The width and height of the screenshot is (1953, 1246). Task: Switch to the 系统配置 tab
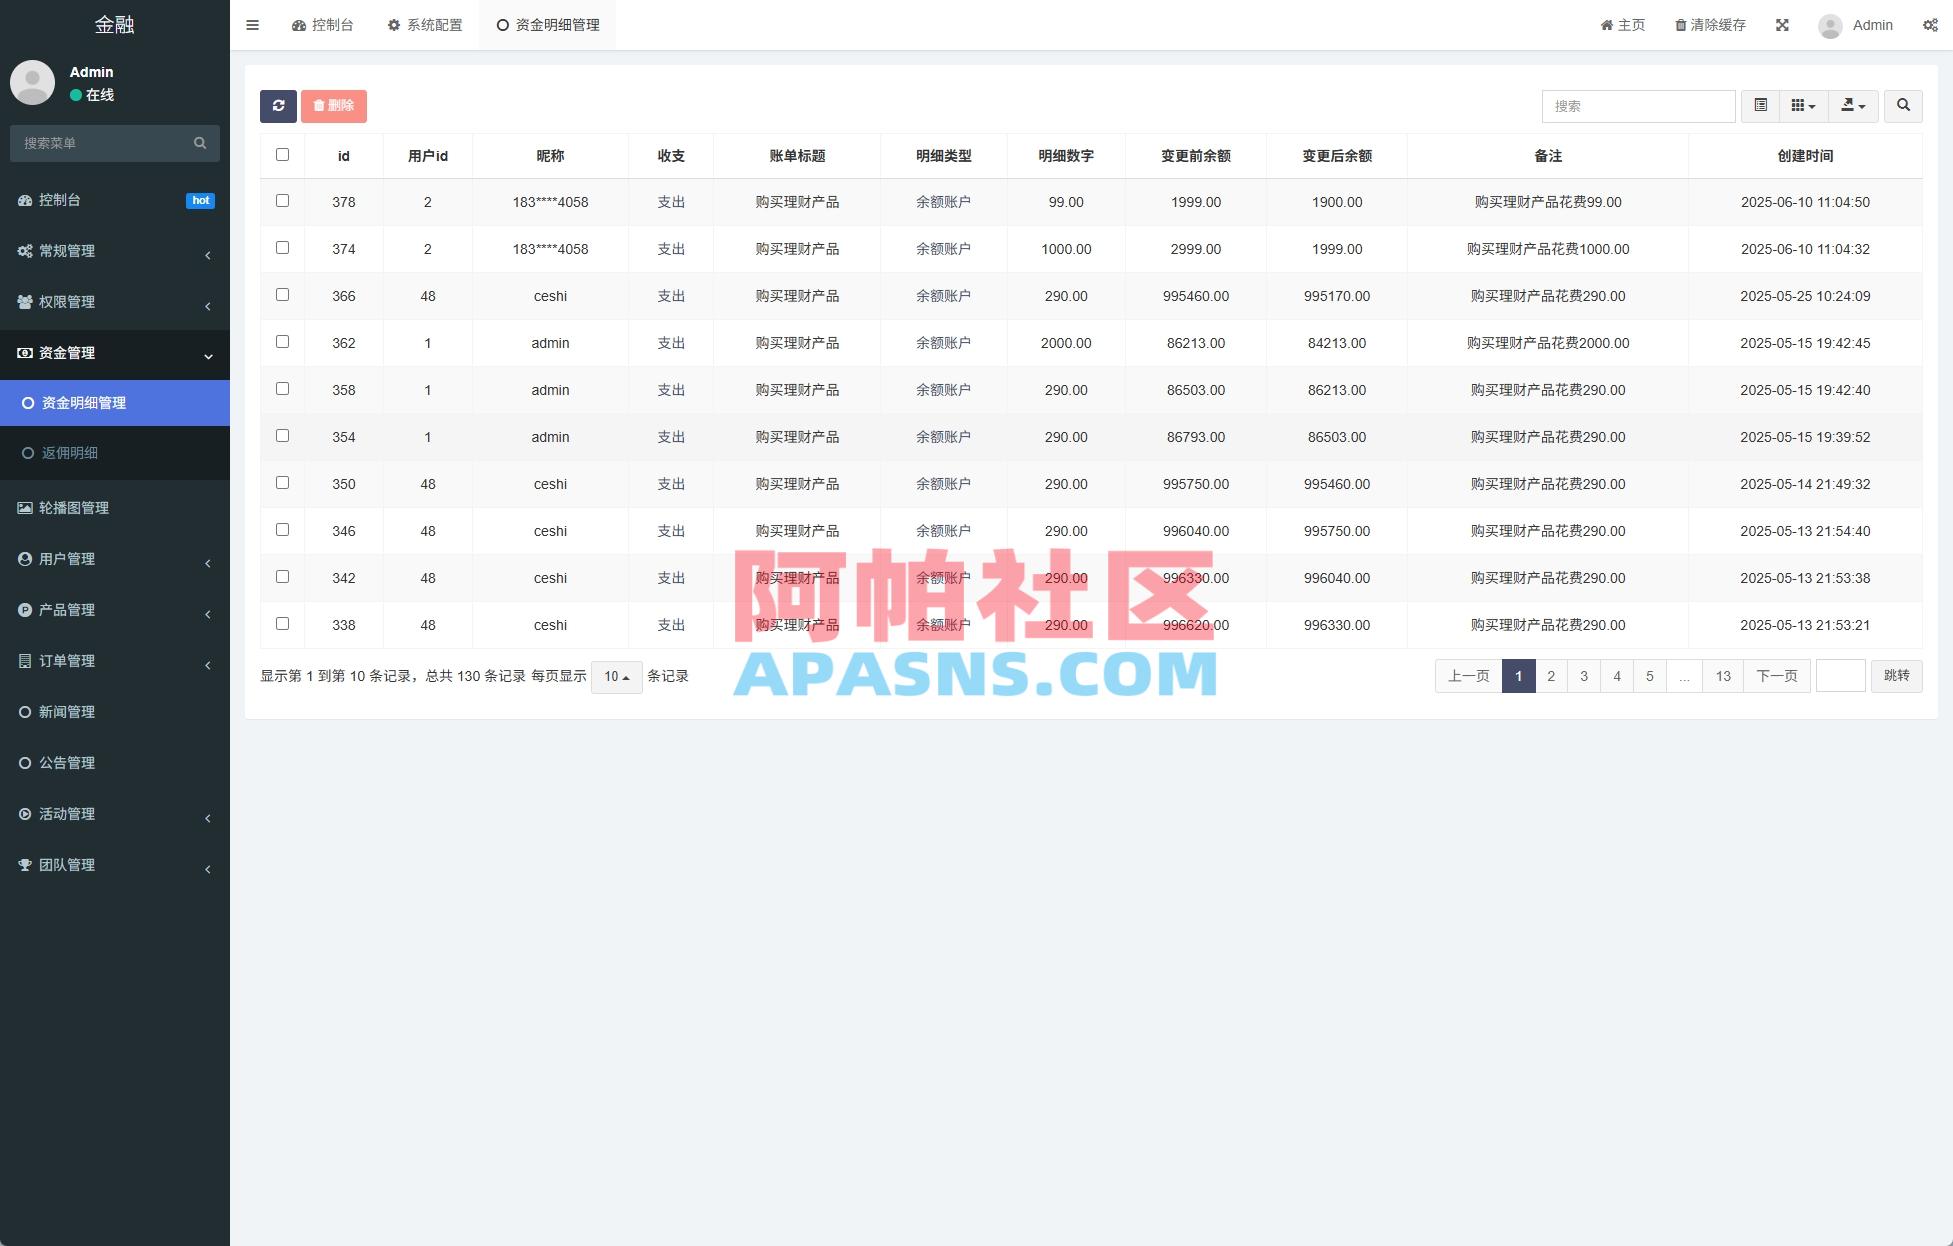(x=425, y=24)
